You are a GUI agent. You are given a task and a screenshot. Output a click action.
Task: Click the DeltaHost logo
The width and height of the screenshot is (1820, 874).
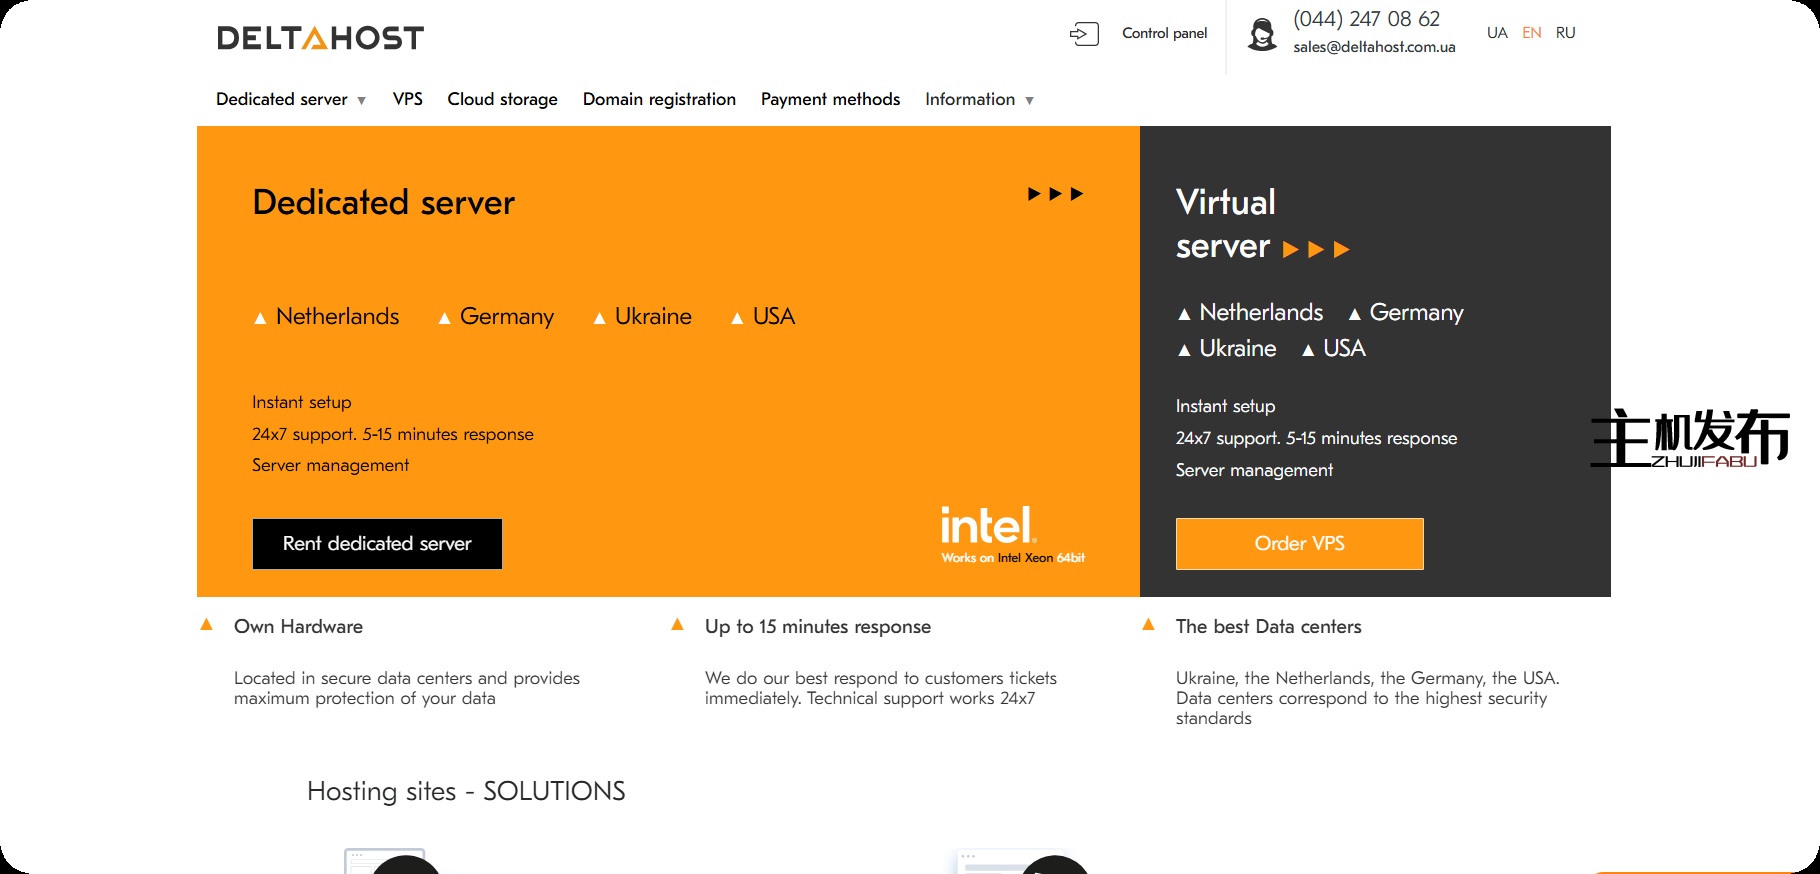tap(320, 38)
